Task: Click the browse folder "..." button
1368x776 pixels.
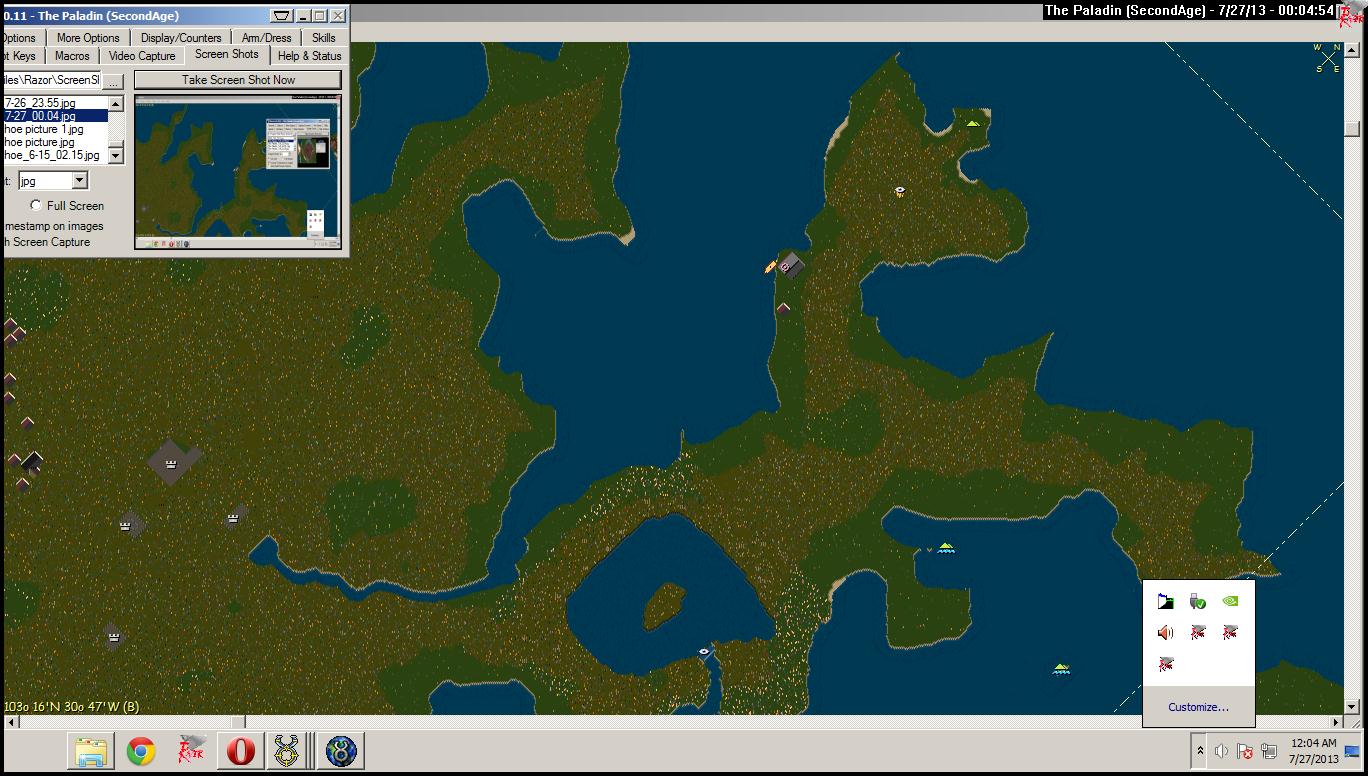Action: point(113,80)
